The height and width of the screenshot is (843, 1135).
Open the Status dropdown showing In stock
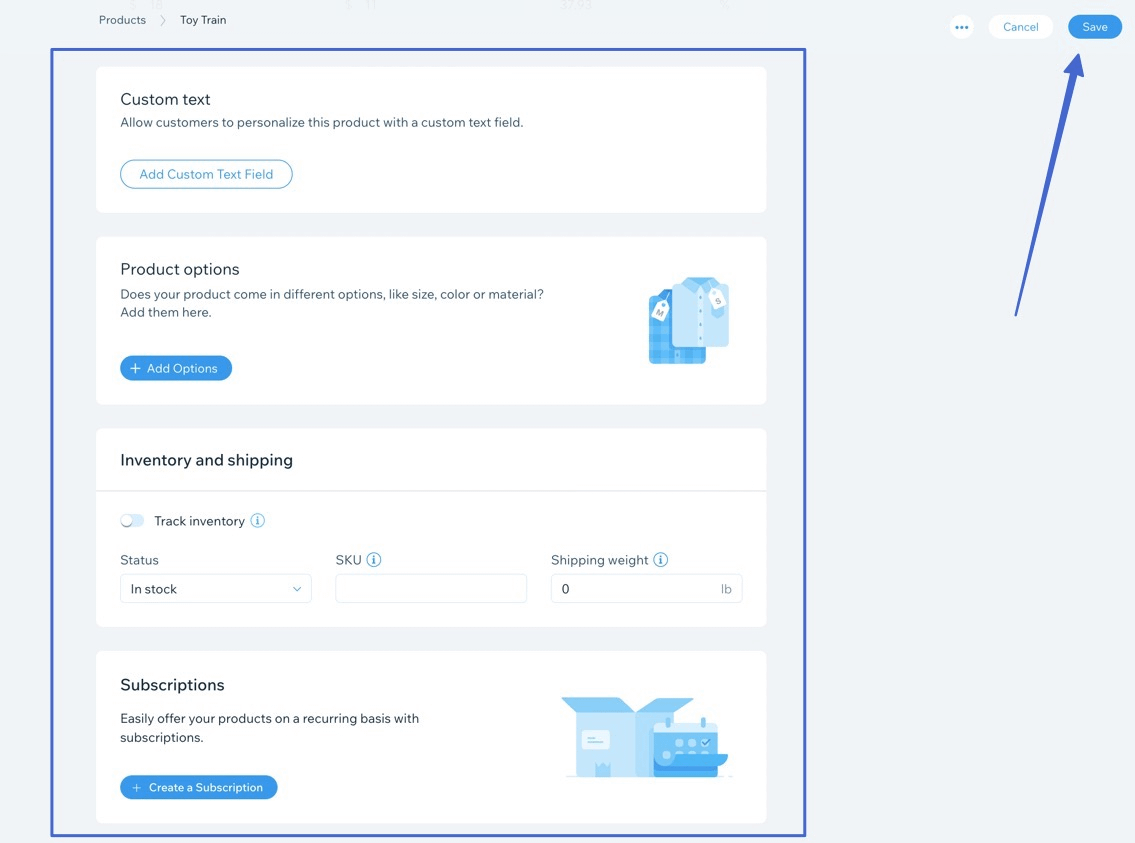tap(215, 589)
